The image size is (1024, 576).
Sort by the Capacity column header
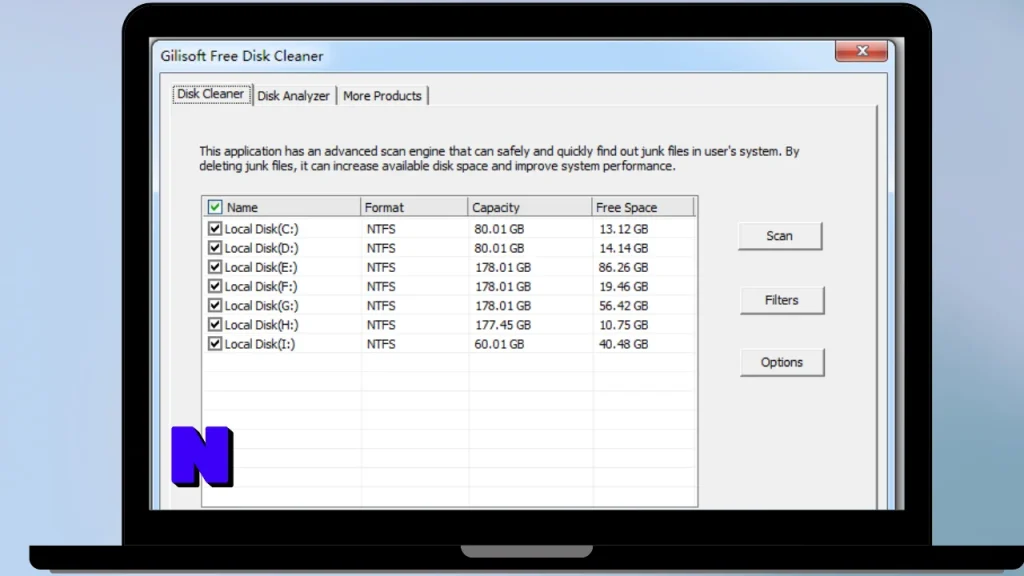pos(530,207)
